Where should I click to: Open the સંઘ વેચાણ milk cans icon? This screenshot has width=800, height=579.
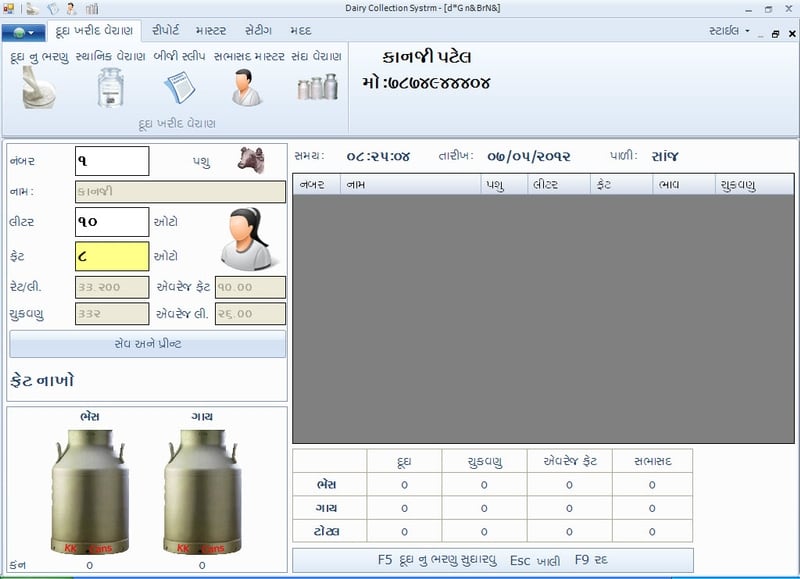(317, 87)
